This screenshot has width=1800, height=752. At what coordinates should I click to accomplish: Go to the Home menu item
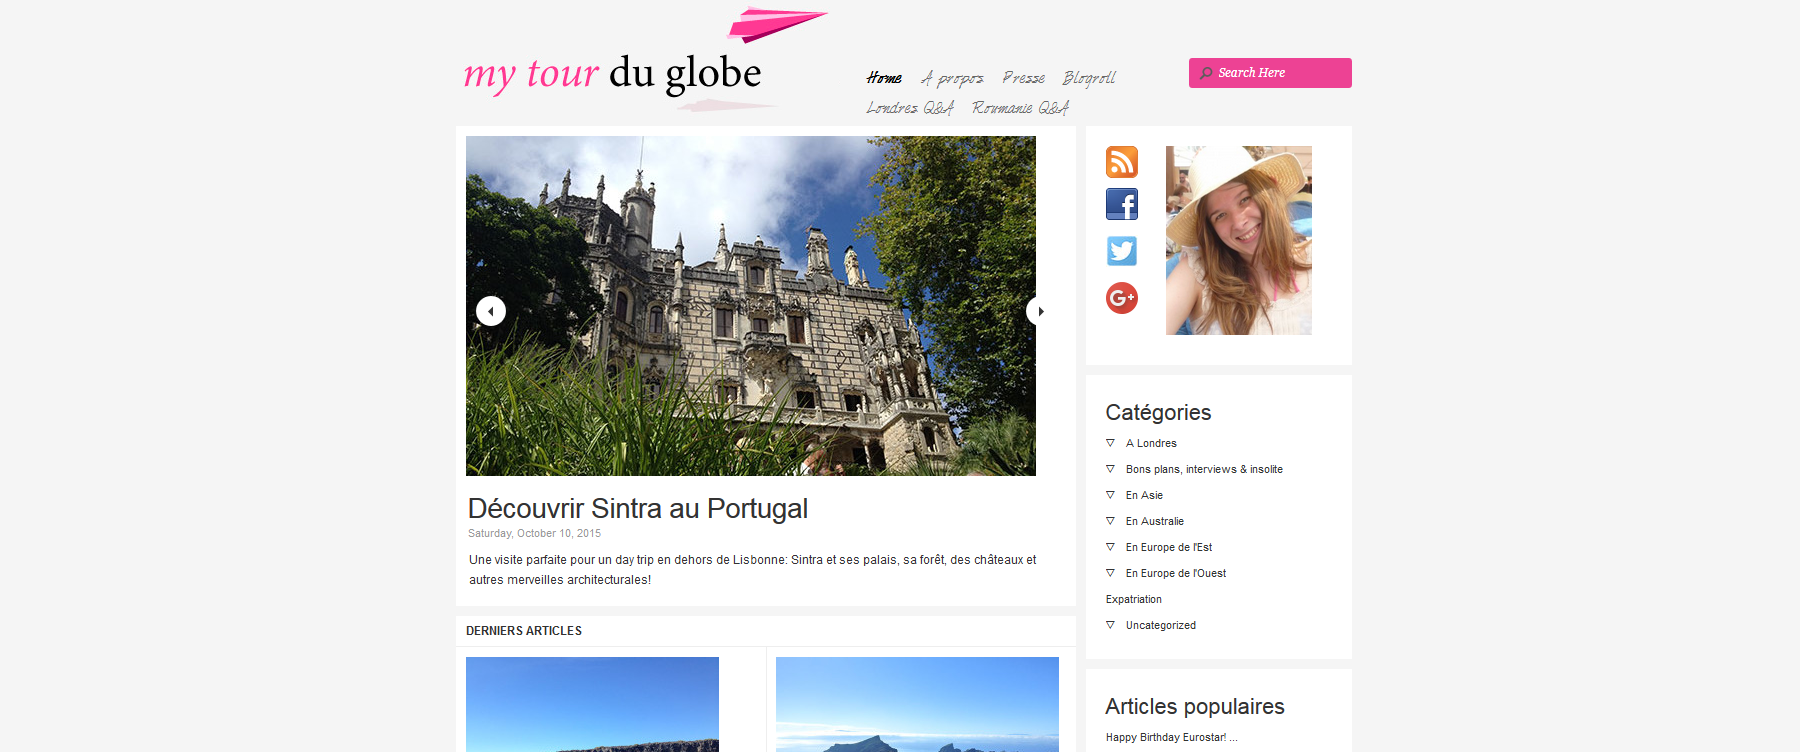(884, 78)
